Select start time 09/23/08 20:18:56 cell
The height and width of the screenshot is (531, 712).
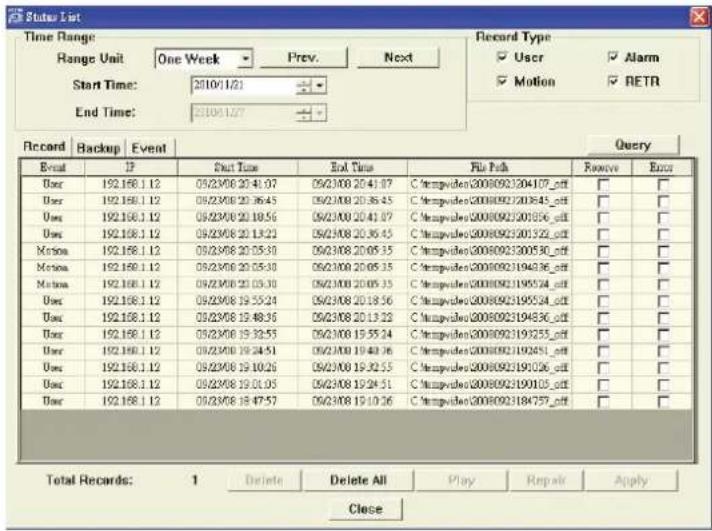point(237,218)
